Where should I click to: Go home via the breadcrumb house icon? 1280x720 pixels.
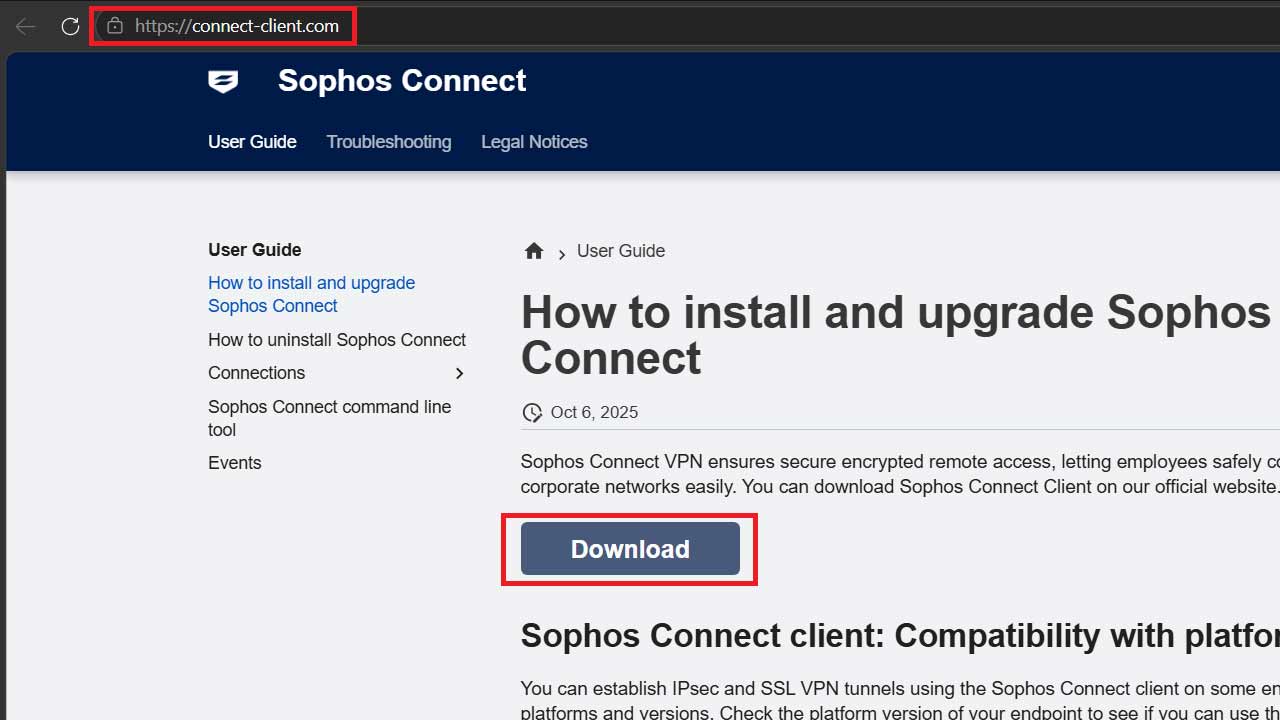pyautogui.click(x=534, y=251)
